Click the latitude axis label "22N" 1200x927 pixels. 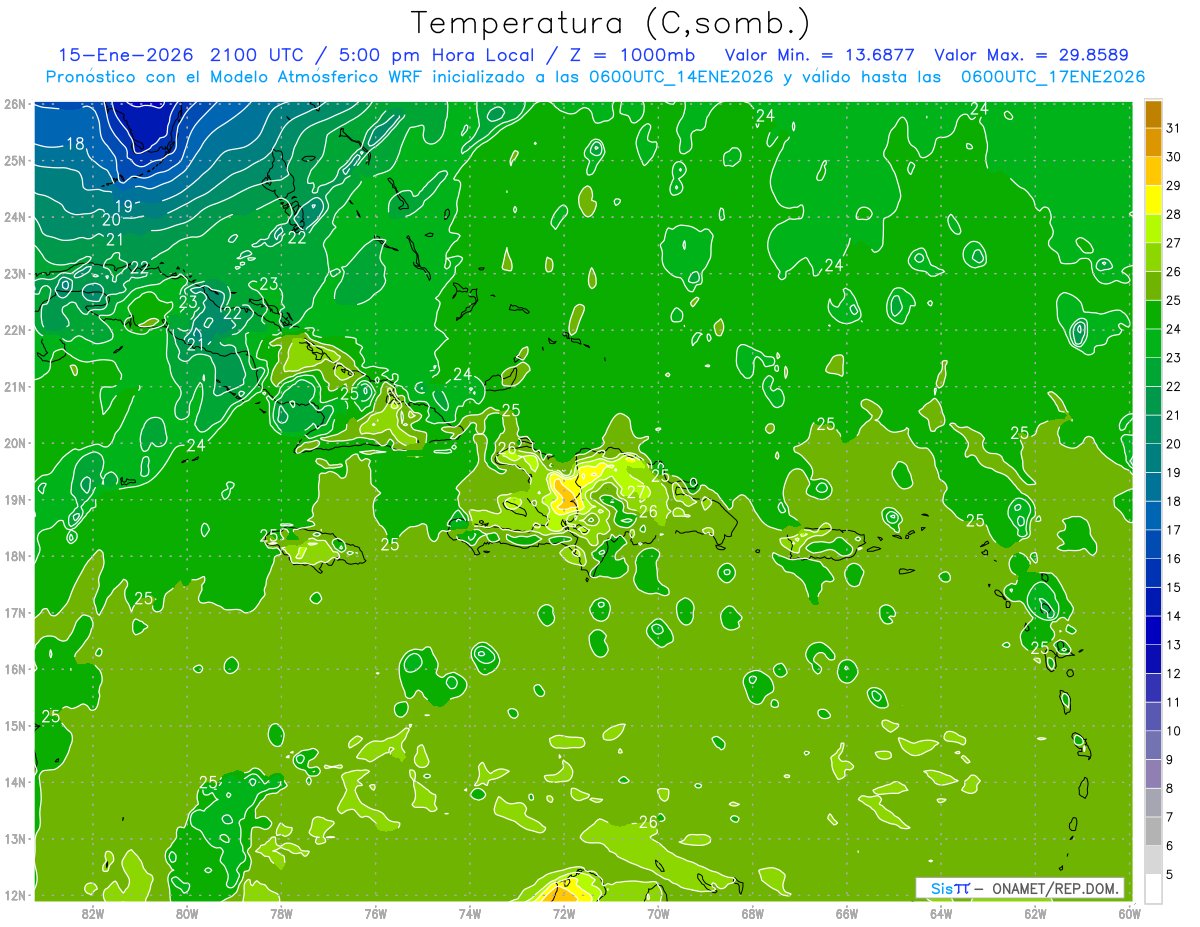[15, 330]
